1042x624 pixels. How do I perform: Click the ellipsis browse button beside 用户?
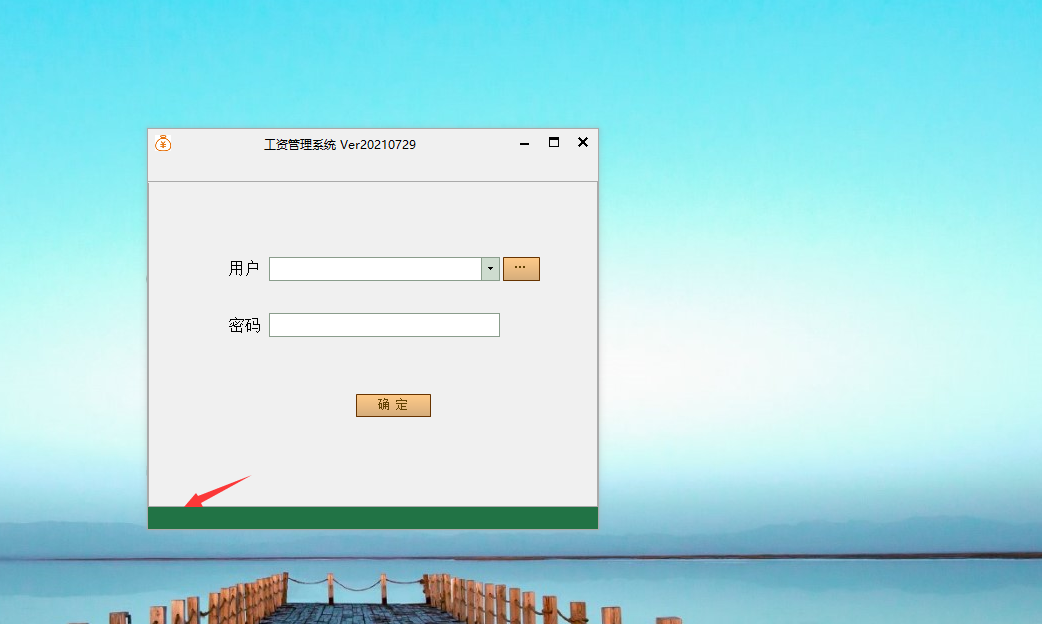click(521, 269)
